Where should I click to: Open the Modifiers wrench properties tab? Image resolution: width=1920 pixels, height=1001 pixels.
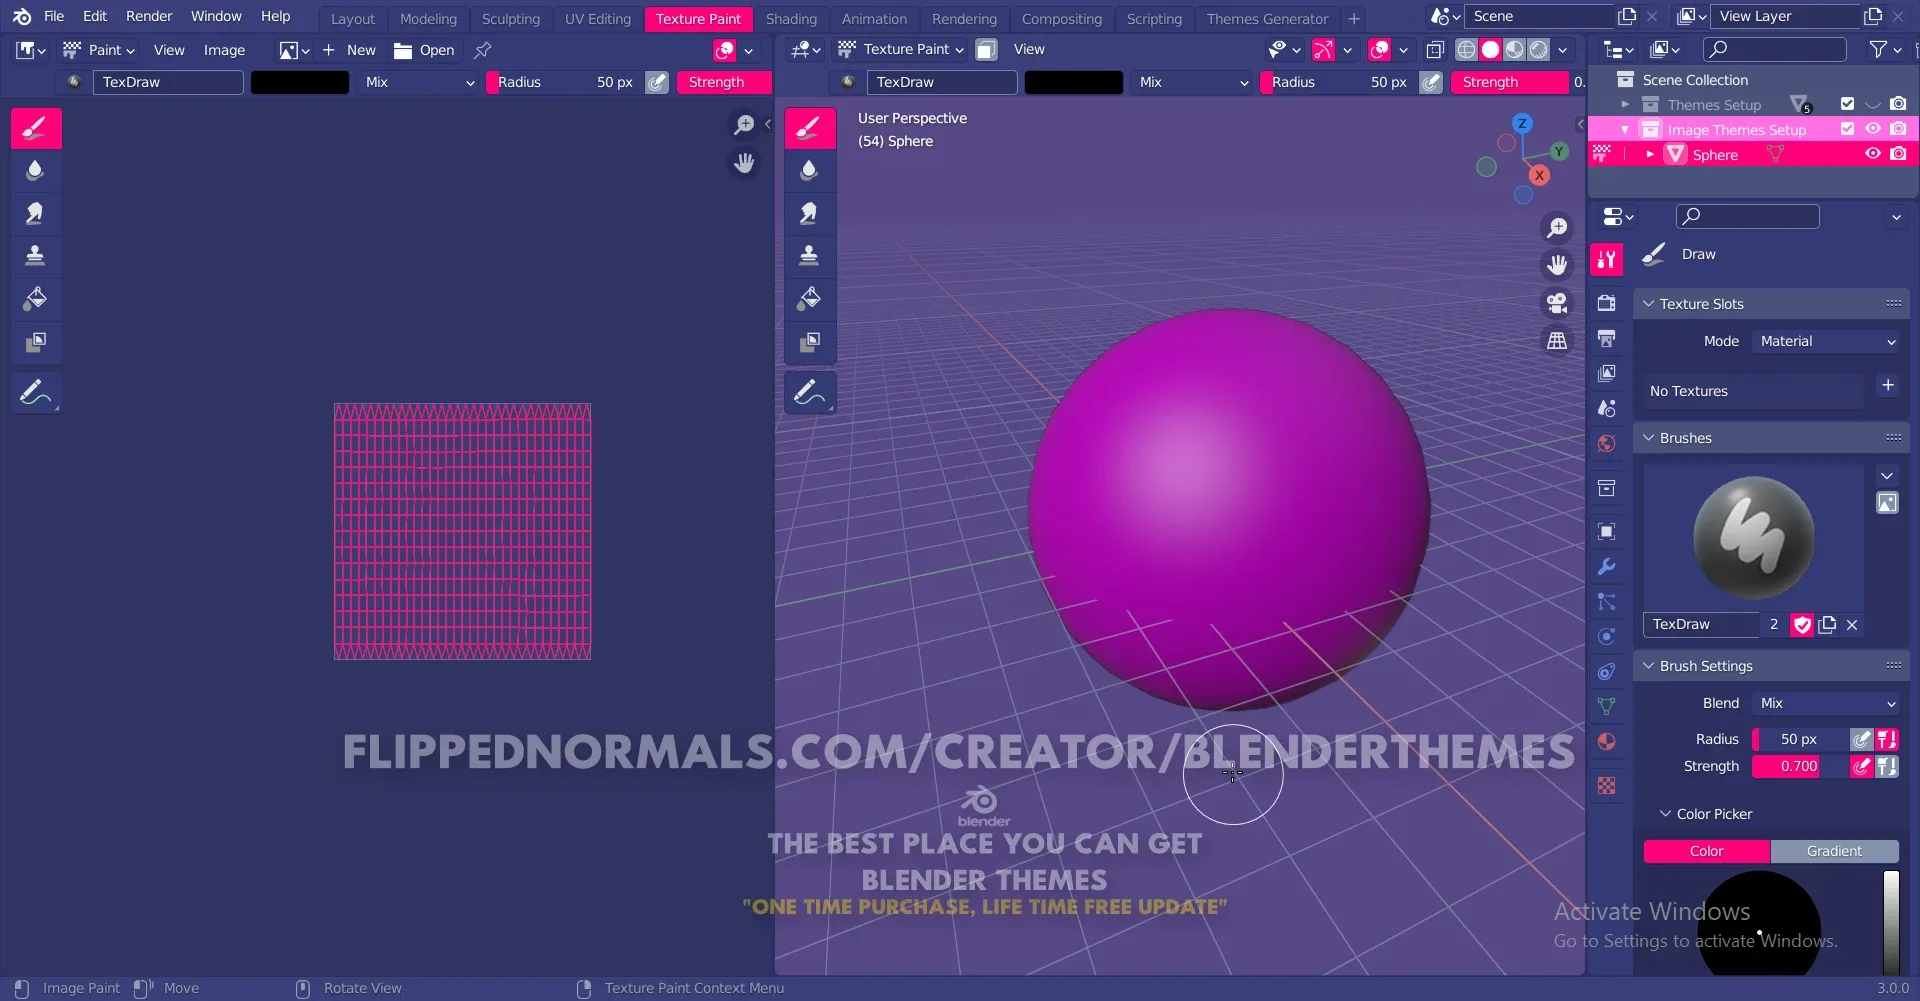point(1606,566)
